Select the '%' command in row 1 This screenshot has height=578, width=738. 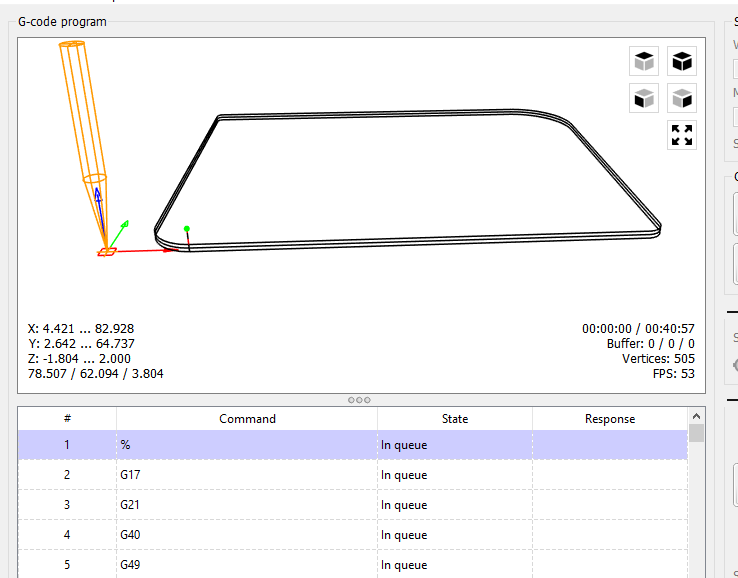pyautogui.click(x=247, y=445)
